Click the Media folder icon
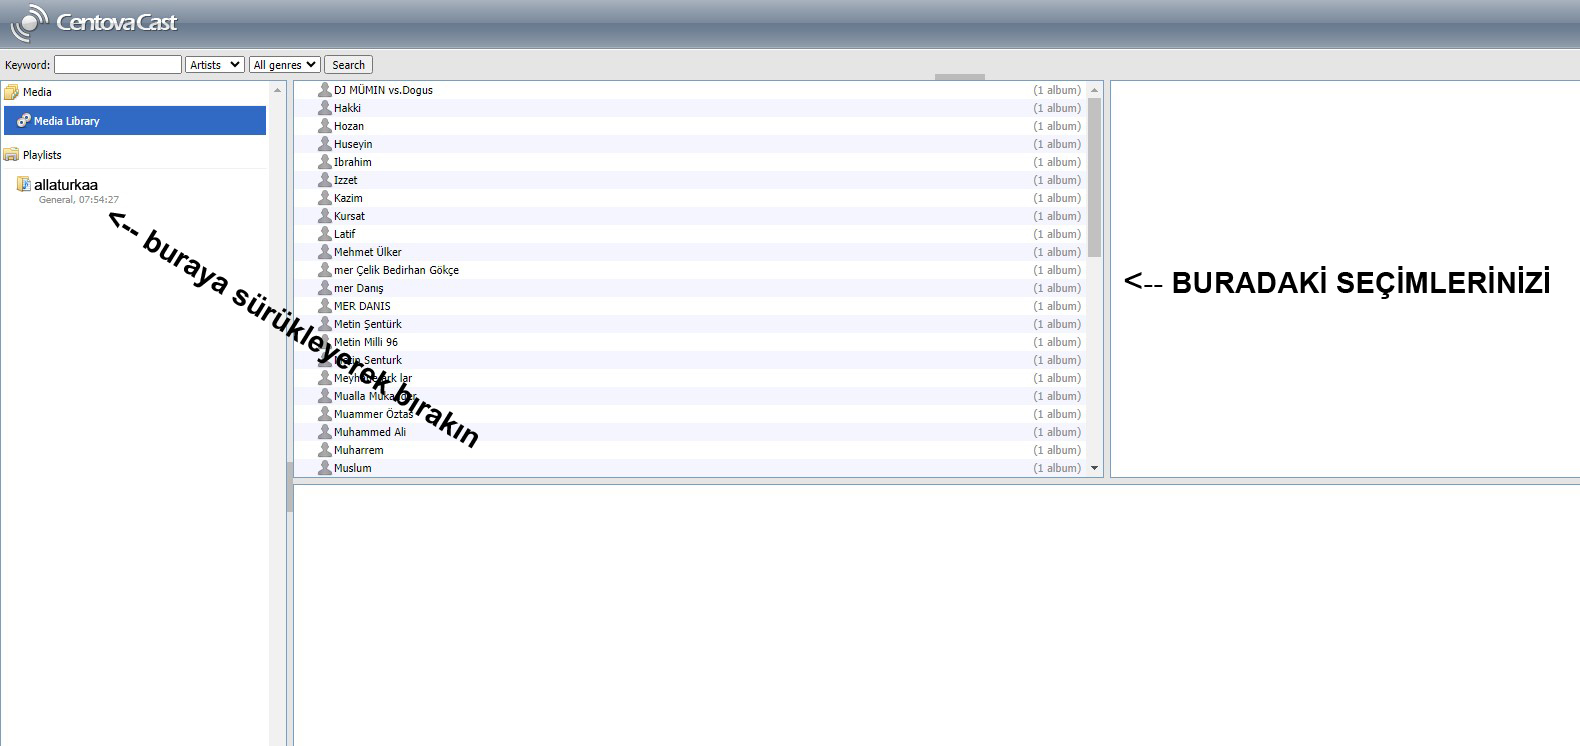 coord(12,92)
